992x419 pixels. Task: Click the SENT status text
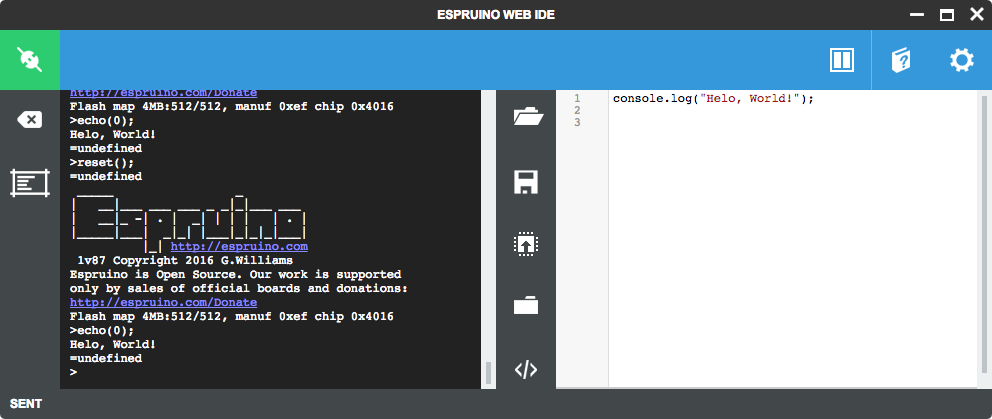coord(26,404)
